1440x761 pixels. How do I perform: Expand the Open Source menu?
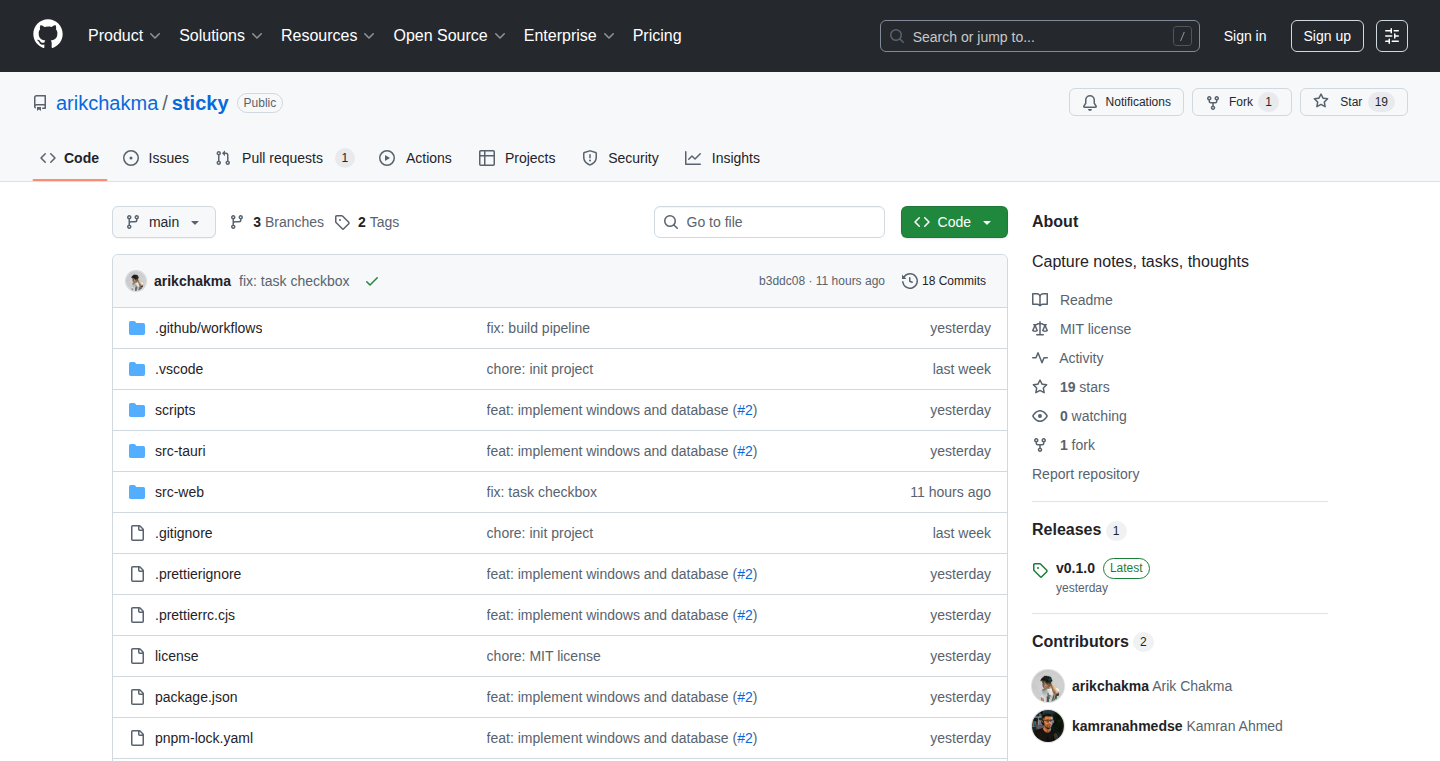click(450, 36)
